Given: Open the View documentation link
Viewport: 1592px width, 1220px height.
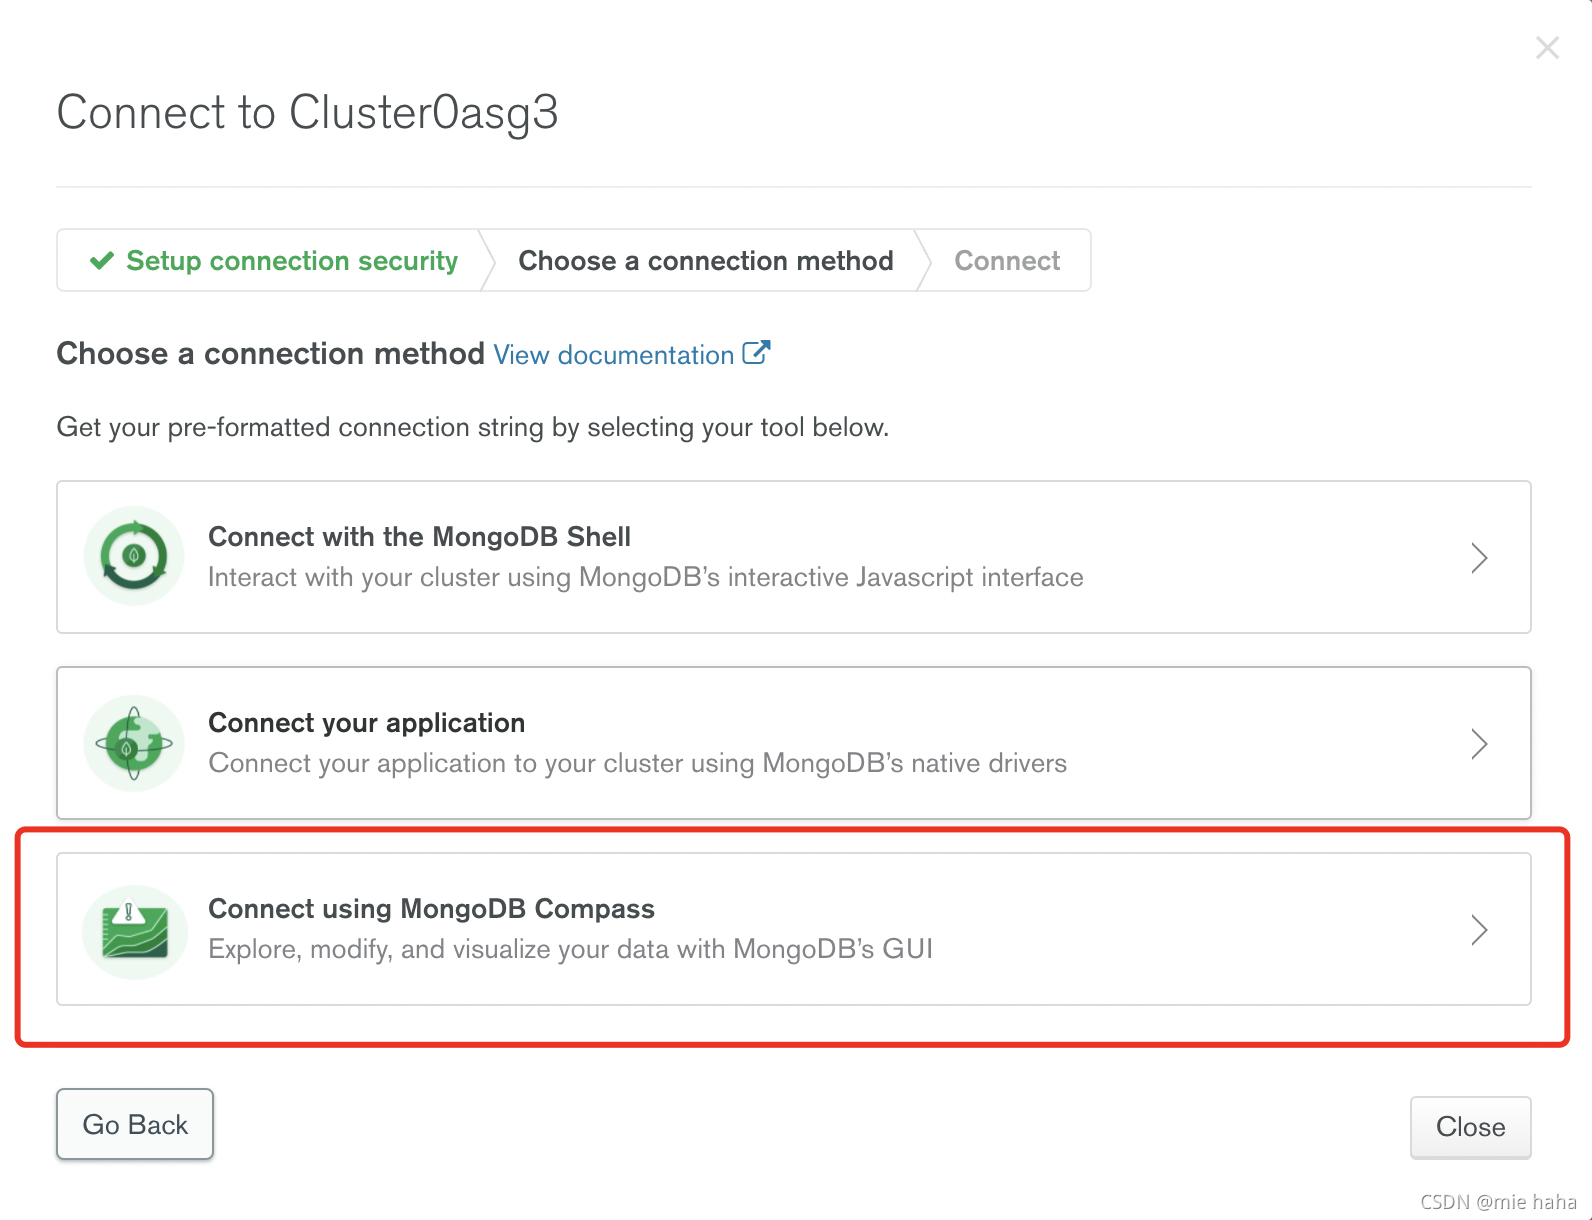Looking at the screenshot, I should click(x=614, y=355).
